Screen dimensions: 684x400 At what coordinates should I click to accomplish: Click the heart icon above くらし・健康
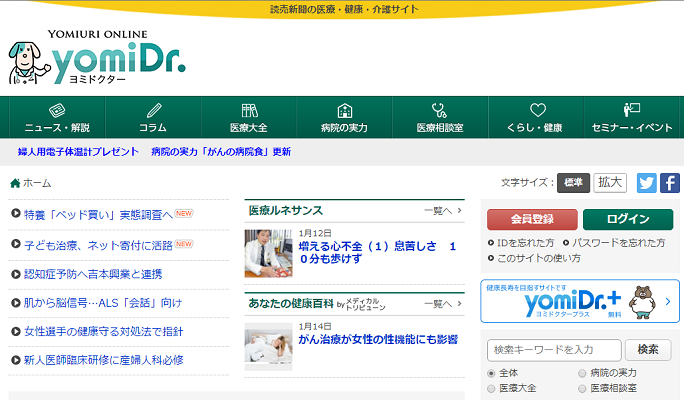point(537,110)
